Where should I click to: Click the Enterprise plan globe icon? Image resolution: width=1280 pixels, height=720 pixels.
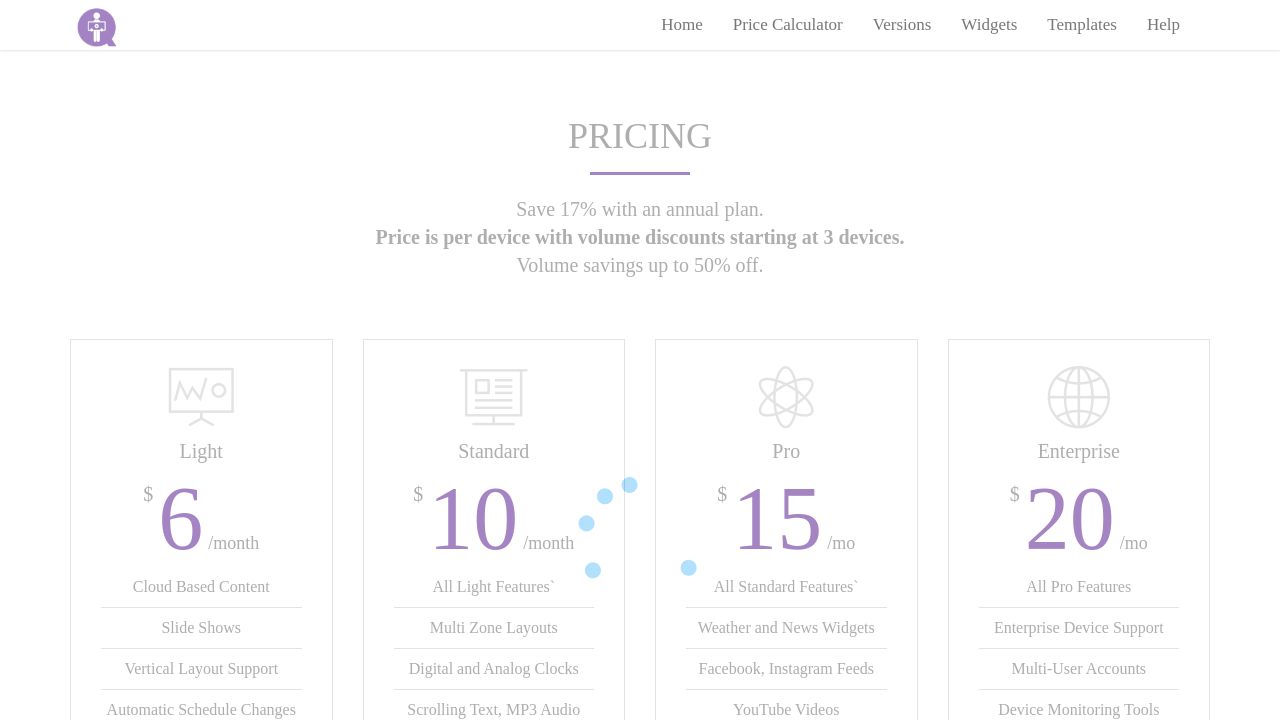pyautogui.click(x=1079, y=397)
